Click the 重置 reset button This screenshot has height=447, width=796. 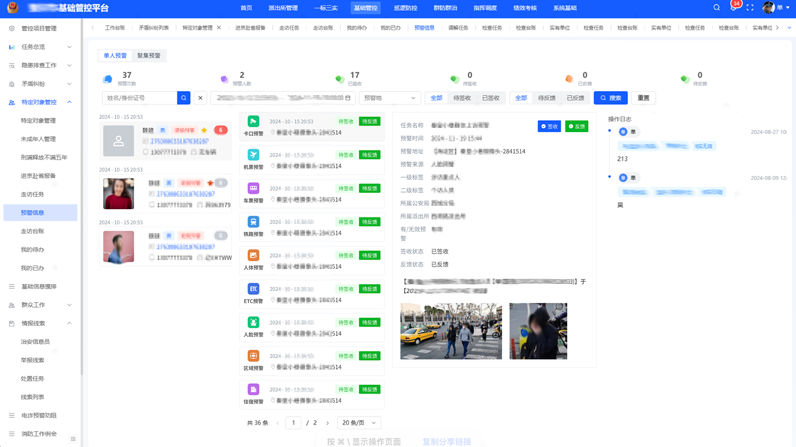(x=643, y=98)
